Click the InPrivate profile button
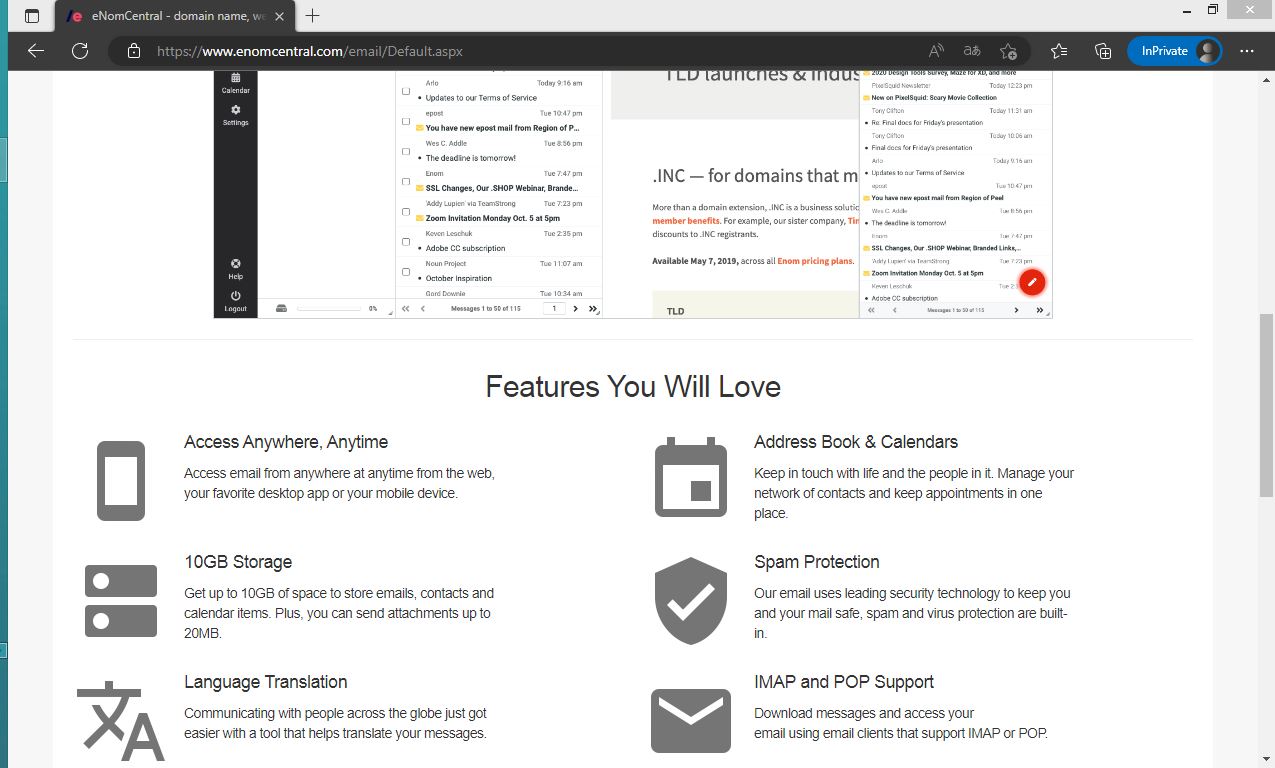This screenshot has height=768, width=1275. coord(1174,51)
